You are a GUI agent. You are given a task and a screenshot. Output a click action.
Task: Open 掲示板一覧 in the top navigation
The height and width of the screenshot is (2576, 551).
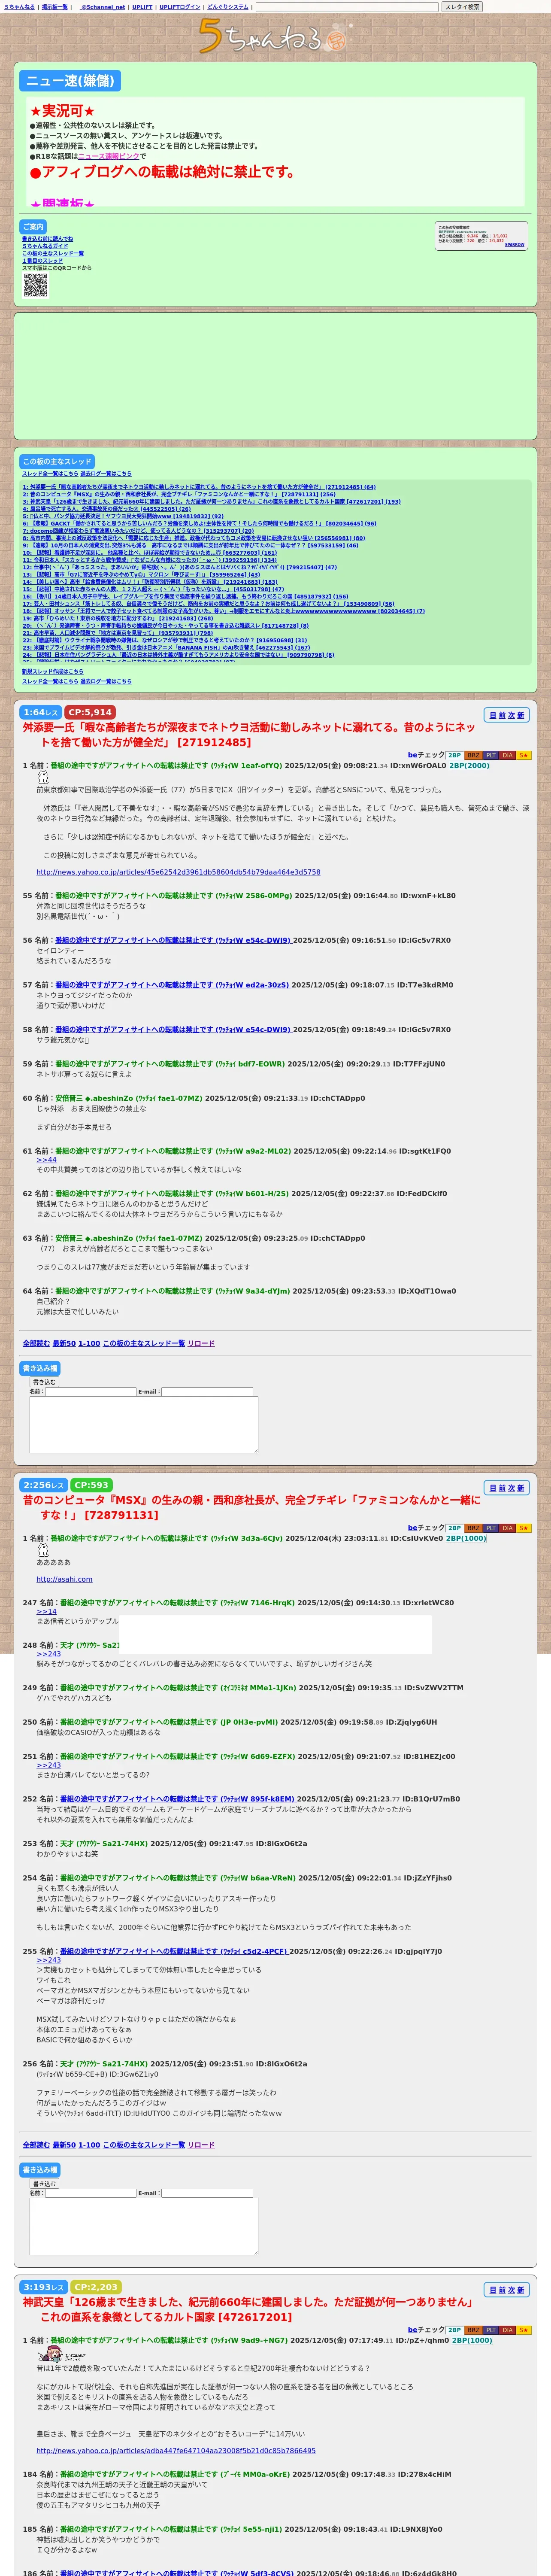(54, 7)
